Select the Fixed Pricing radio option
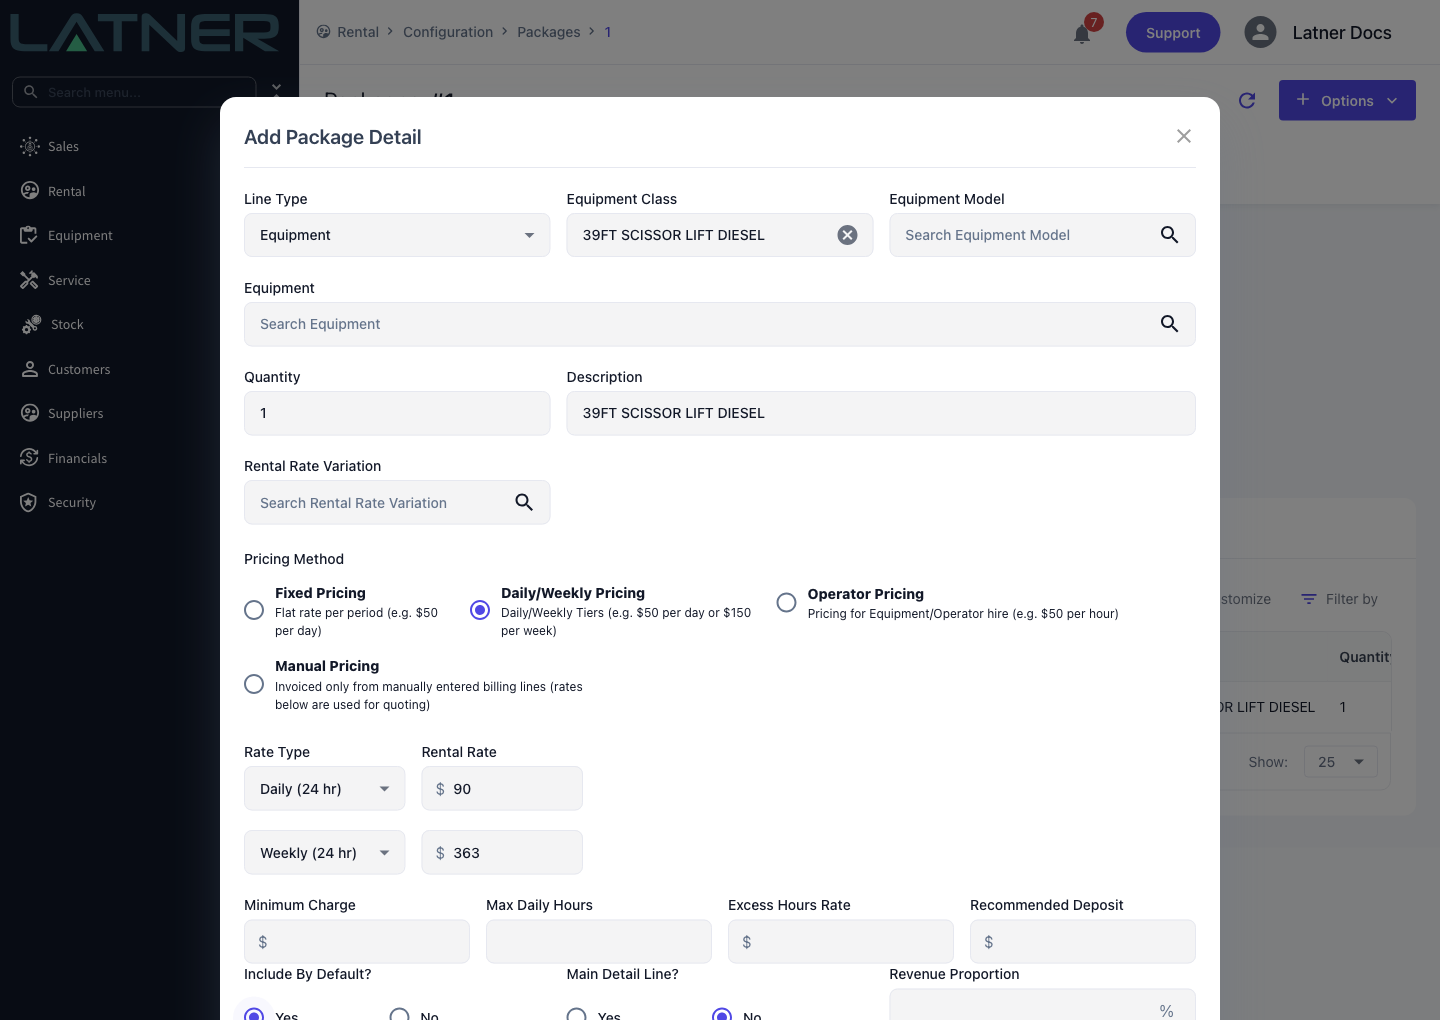 coord(254,610)
